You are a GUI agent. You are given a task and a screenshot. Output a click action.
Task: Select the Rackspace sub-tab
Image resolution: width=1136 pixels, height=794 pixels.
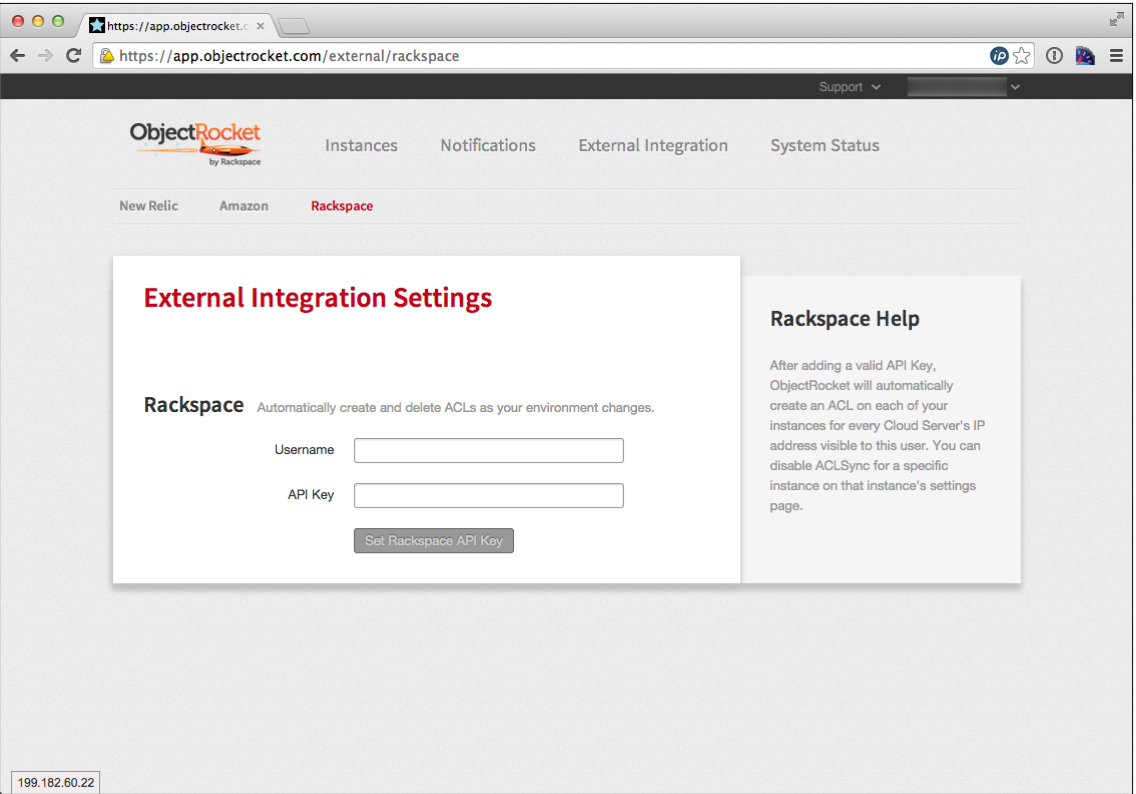(342, 206)
